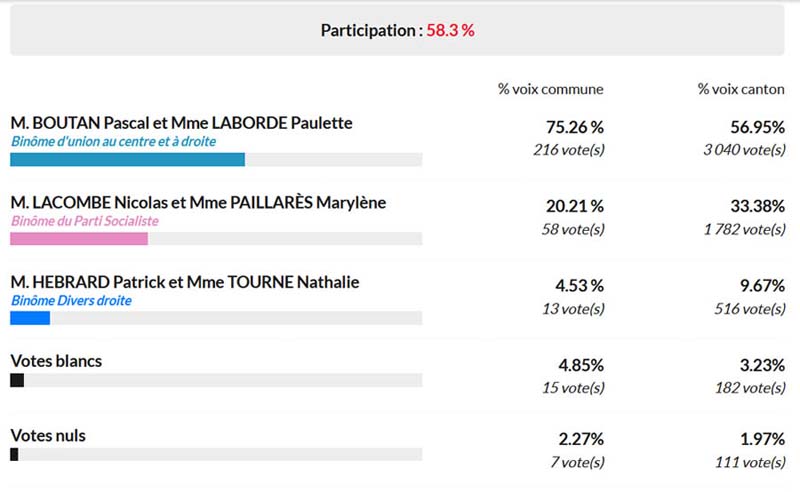Screen dimensions: 800x492
Task: Select the HEBRARD Patrick et TOURNE Nathalie heading
Action: [x=185, y=282]
